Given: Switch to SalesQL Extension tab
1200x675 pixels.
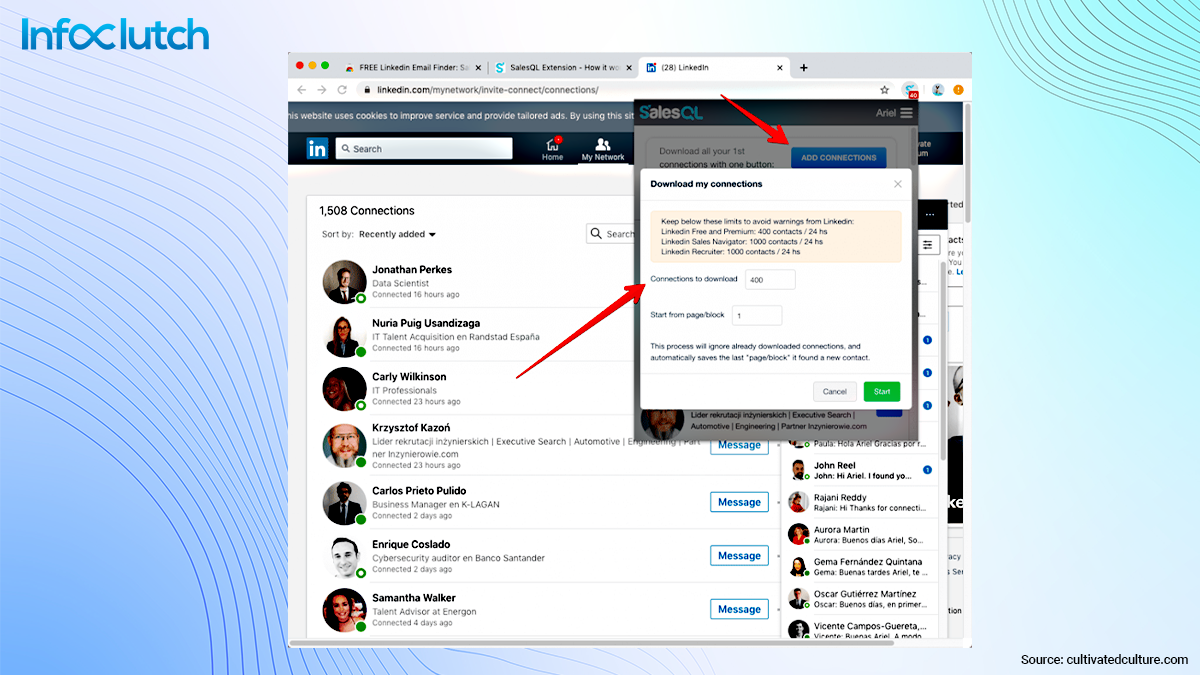Looking at the screenshot, I should pos(563,67).
